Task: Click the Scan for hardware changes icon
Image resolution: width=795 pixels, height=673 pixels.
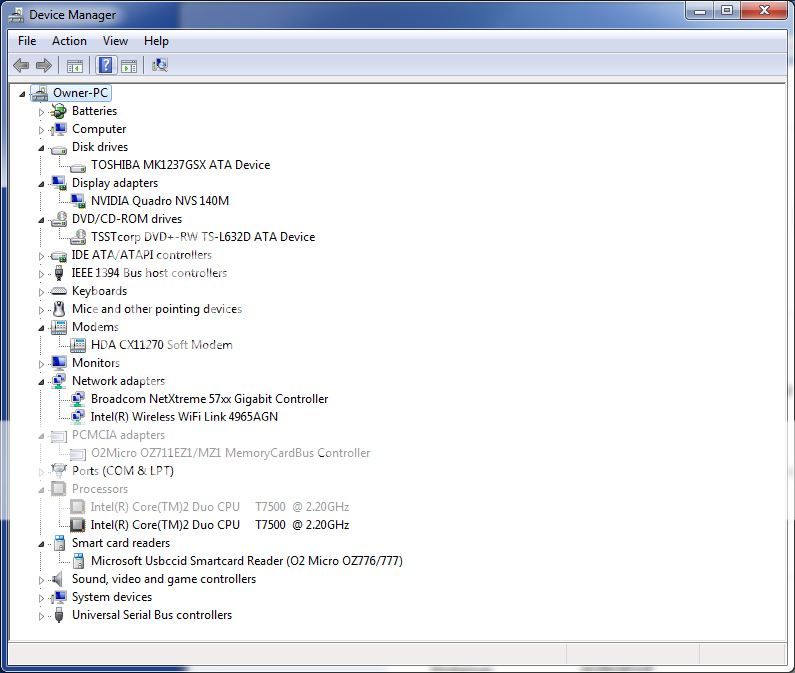Action: tap(160, 65)
